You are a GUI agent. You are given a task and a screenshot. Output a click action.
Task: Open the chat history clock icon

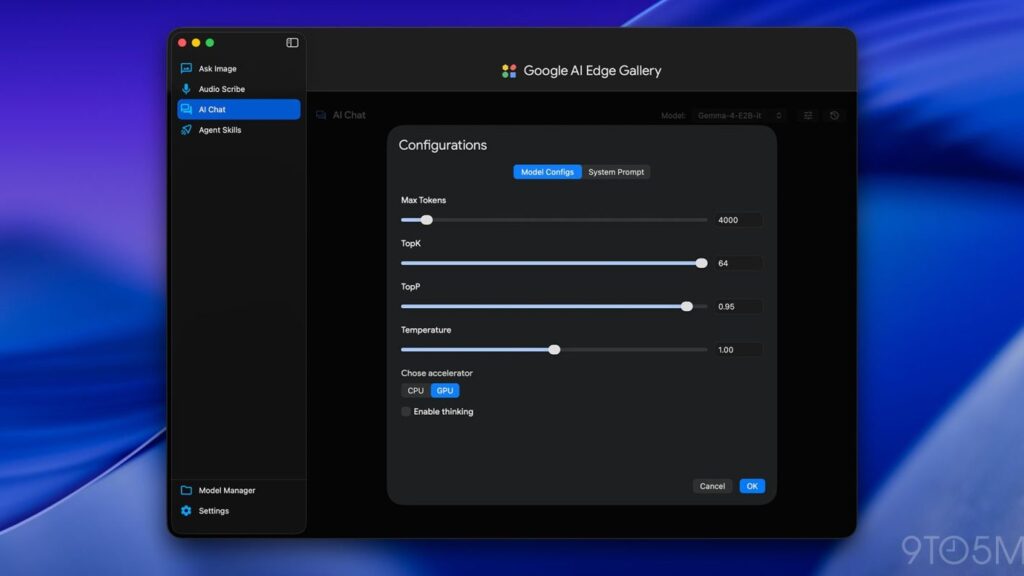coord(834,115)
